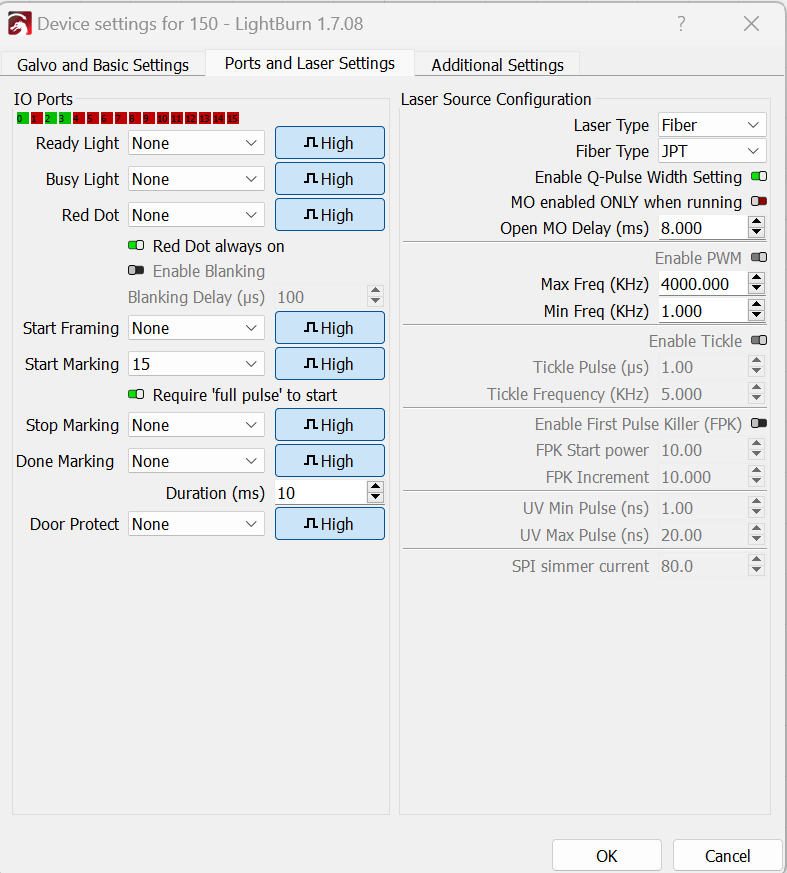Toggle Red Dot High polarity button
The image size is (787, 873).
pyautogui.click(x=329, y=215)
